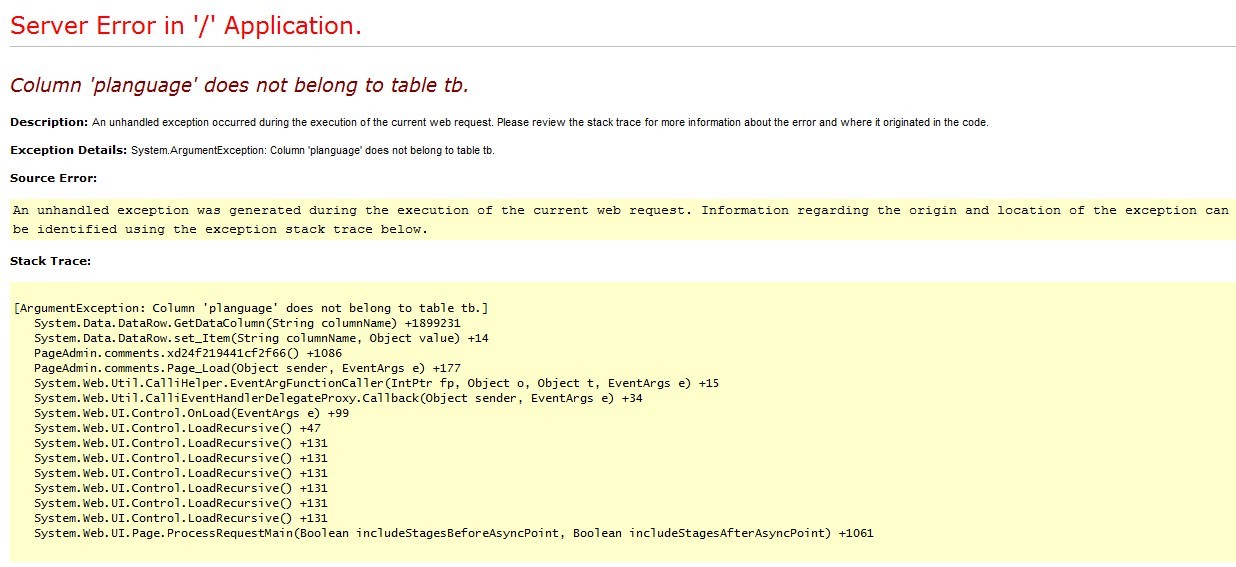Click the italic 'Column planguage does not belong' error title
Image resolution: width=1236 pixels, height=567 pixels.
pos(239,85)
